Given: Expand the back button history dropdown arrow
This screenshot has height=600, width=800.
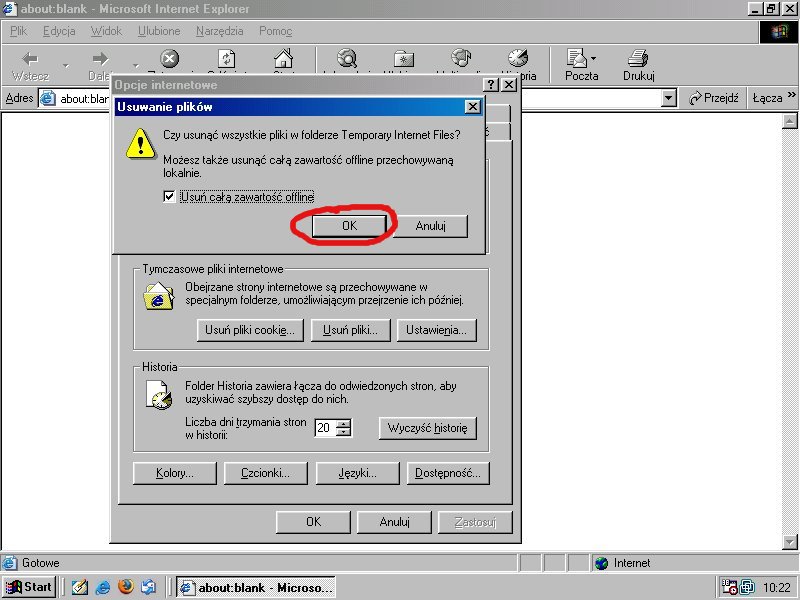Looking at the screenshot, I should coord(65,65).
